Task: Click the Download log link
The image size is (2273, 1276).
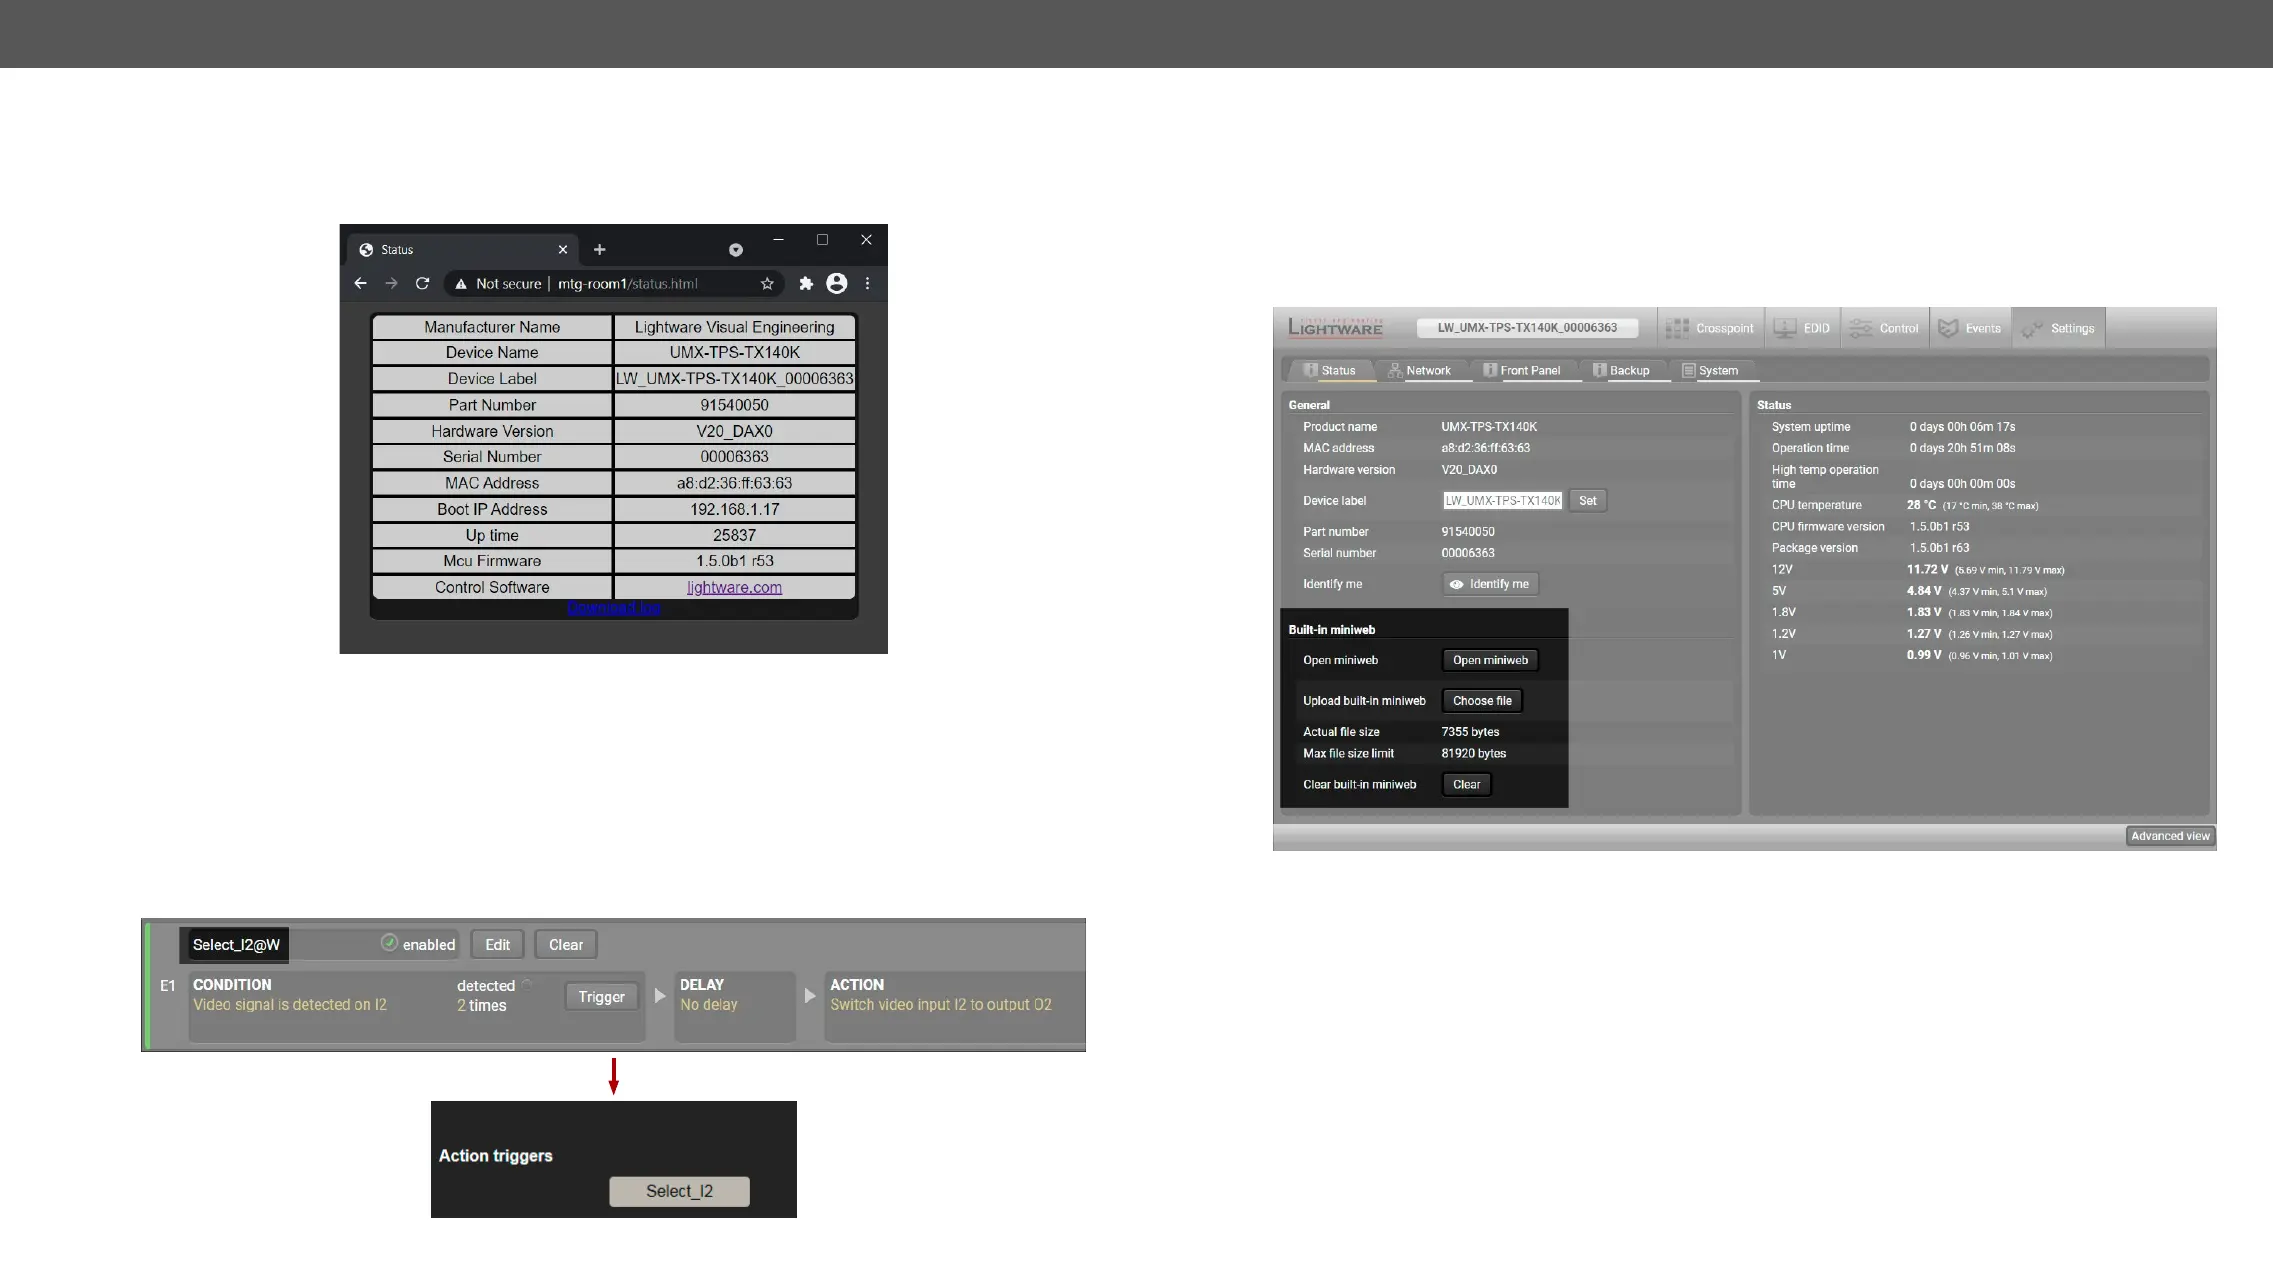Action: [614, 607]
